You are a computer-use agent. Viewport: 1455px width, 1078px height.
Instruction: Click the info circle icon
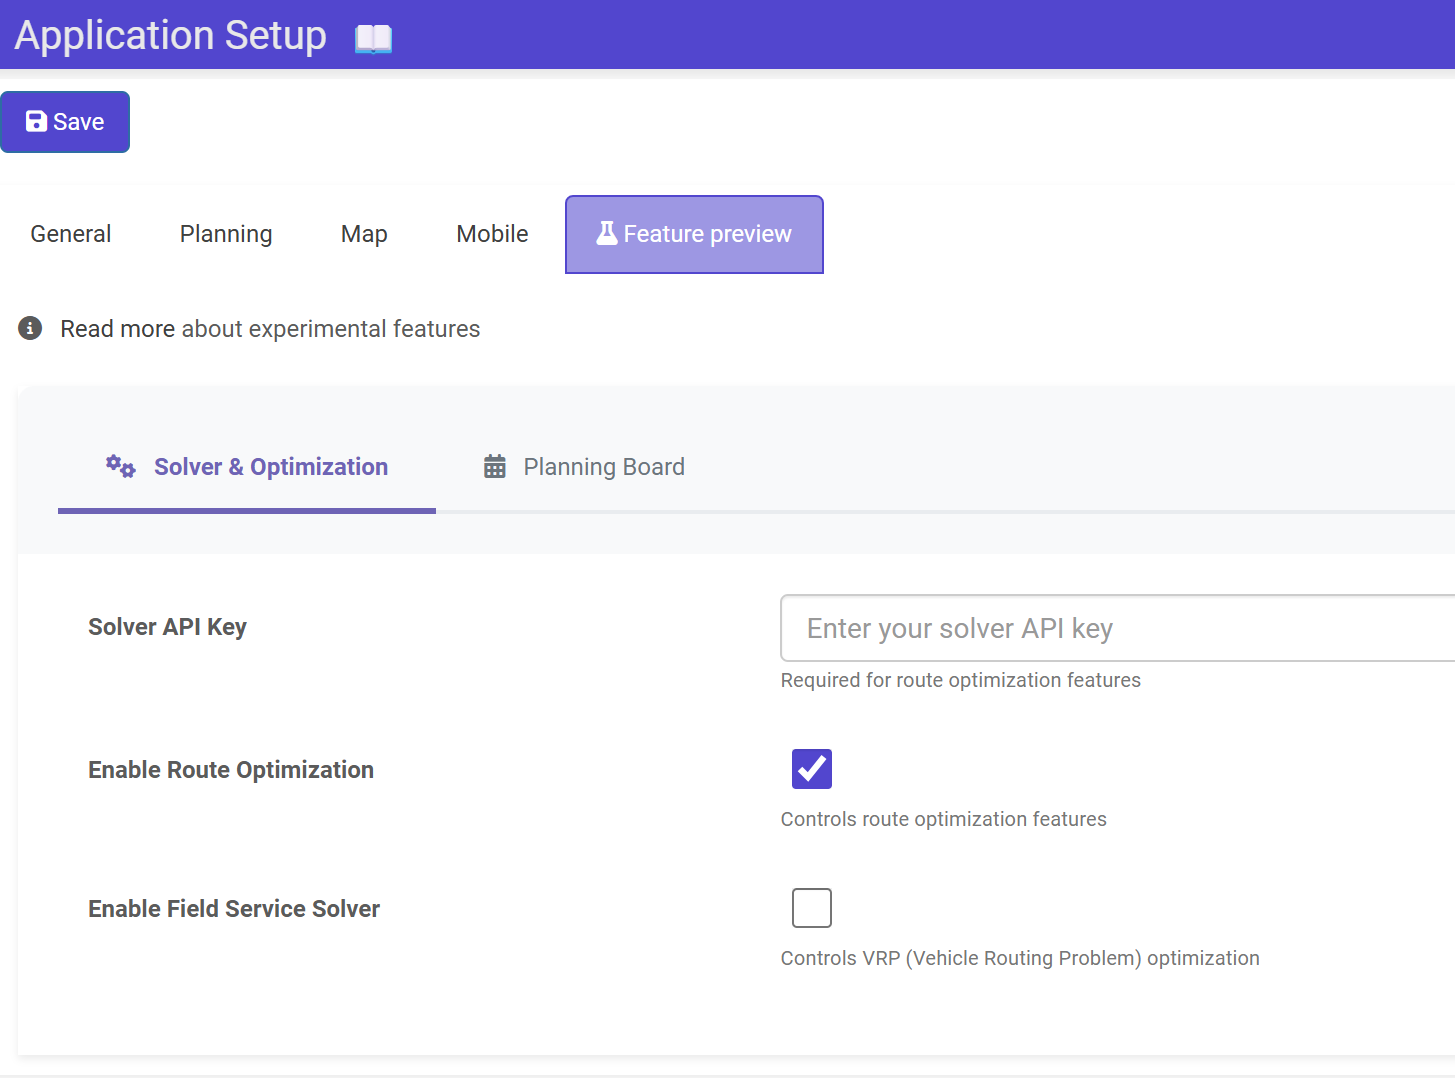[30, 328]
